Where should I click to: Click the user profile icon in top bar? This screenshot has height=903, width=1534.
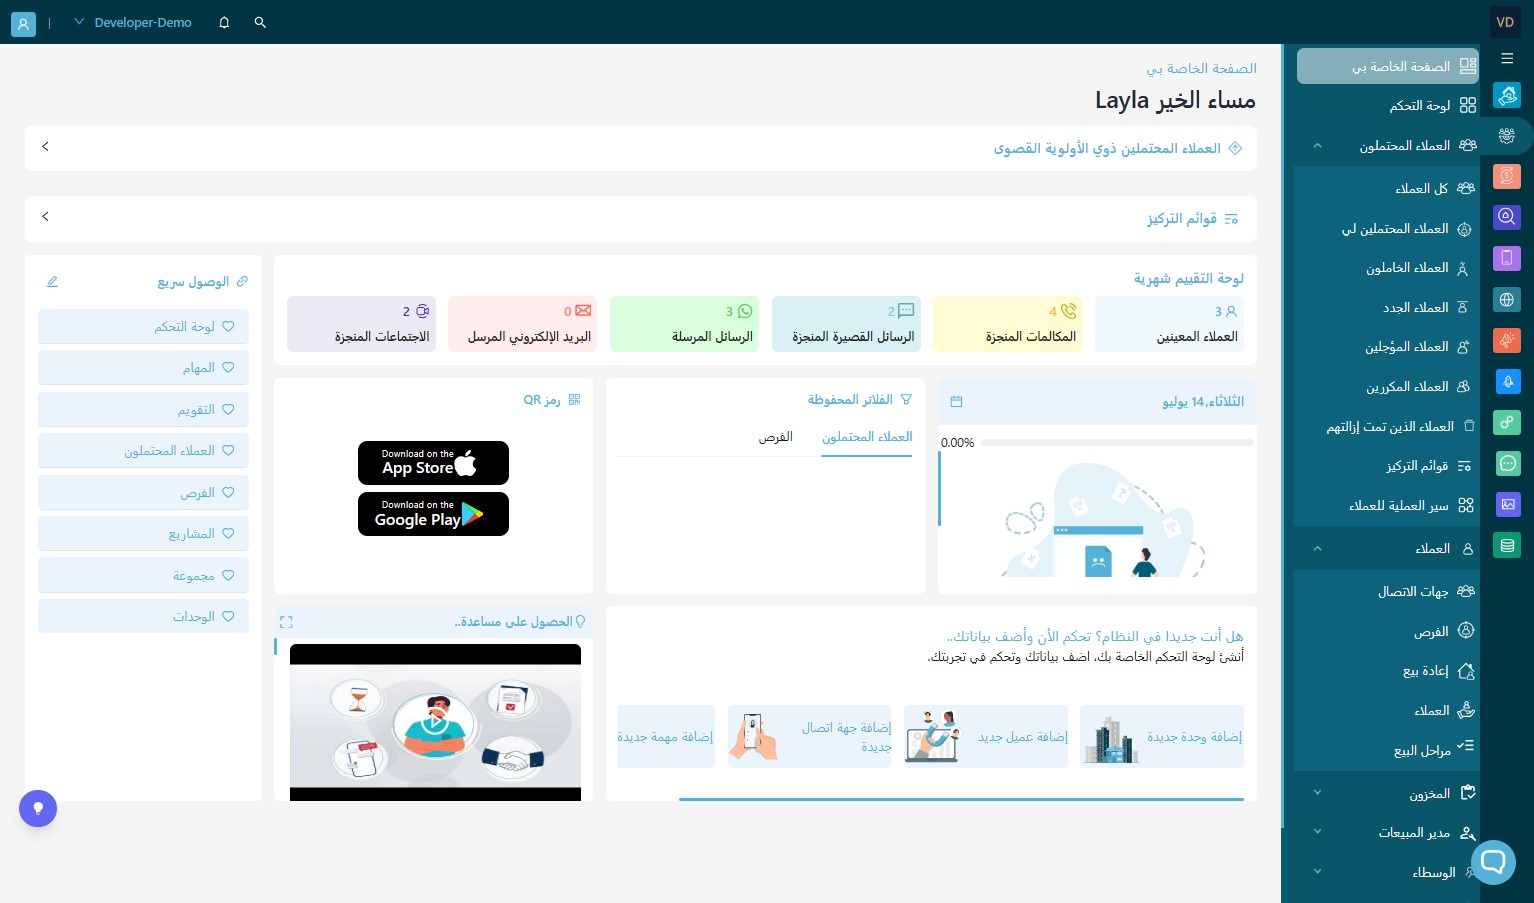23,24
